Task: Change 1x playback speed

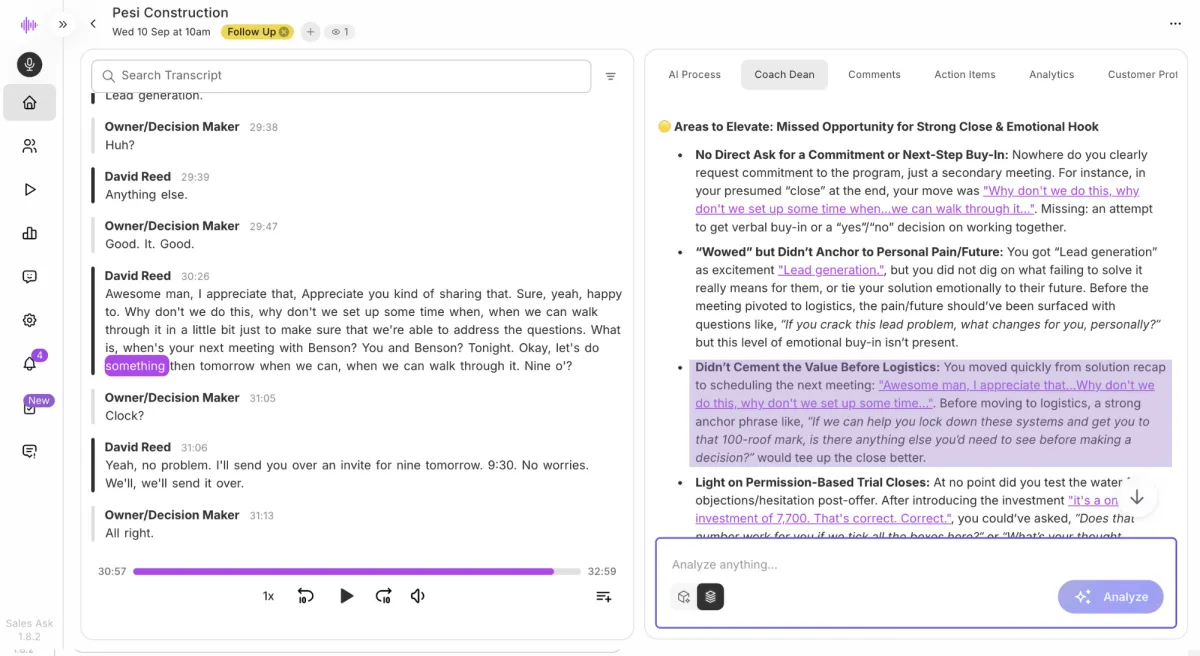Action: pyautogui.click(x=268, y=596)
